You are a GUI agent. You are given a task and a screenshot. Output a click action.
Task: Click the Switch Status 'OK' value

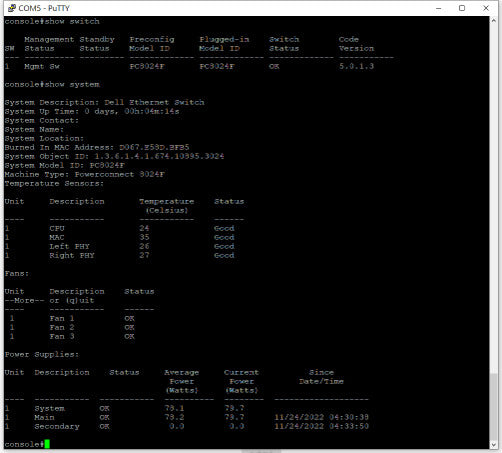coord(274,66)
